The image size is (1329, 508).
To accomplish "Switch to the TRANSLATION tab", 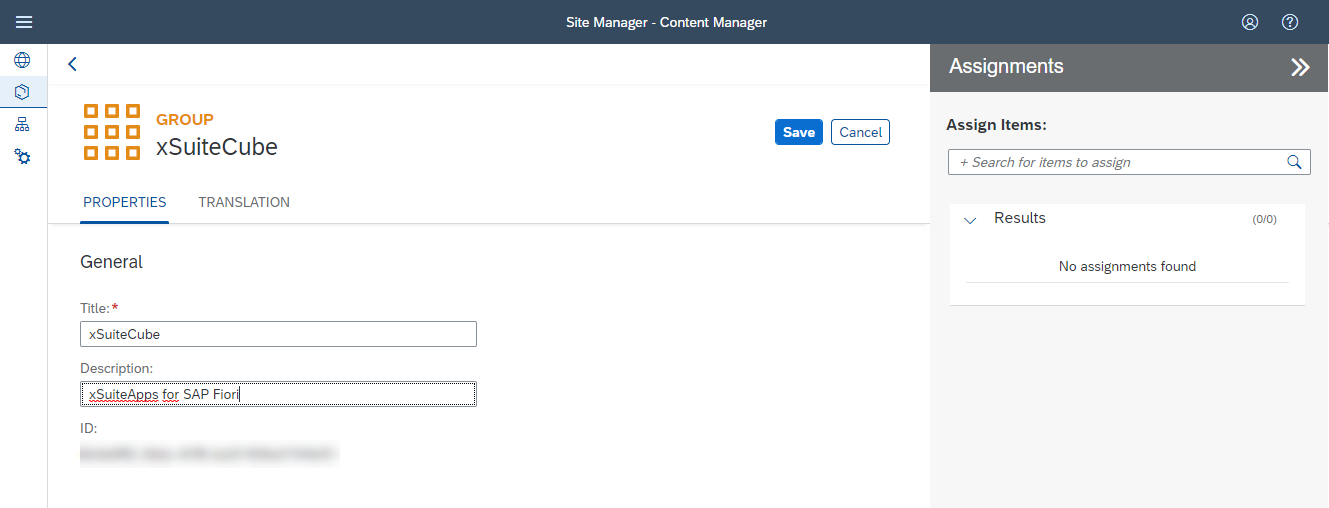I will pos(244,202).
